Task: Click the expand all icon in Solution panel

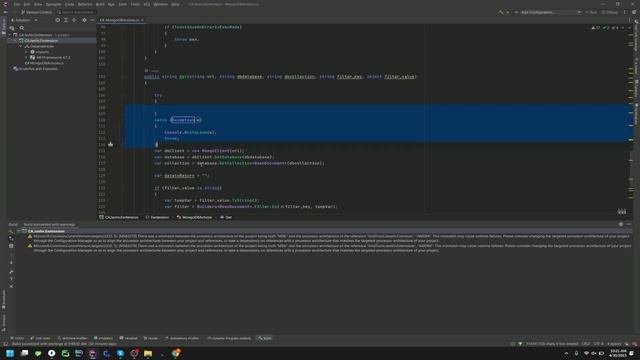Action: (x=66, y=20)
